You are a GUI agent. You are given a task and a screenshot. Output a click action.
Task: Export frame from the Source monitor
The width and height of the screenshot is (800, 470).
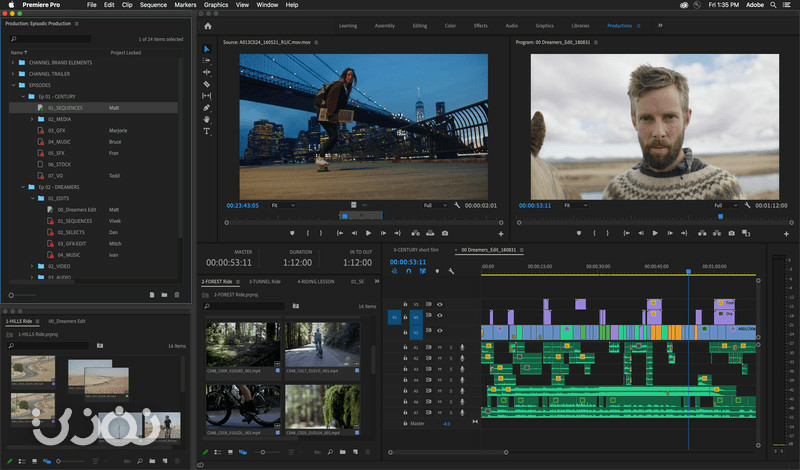coord(445,233)
